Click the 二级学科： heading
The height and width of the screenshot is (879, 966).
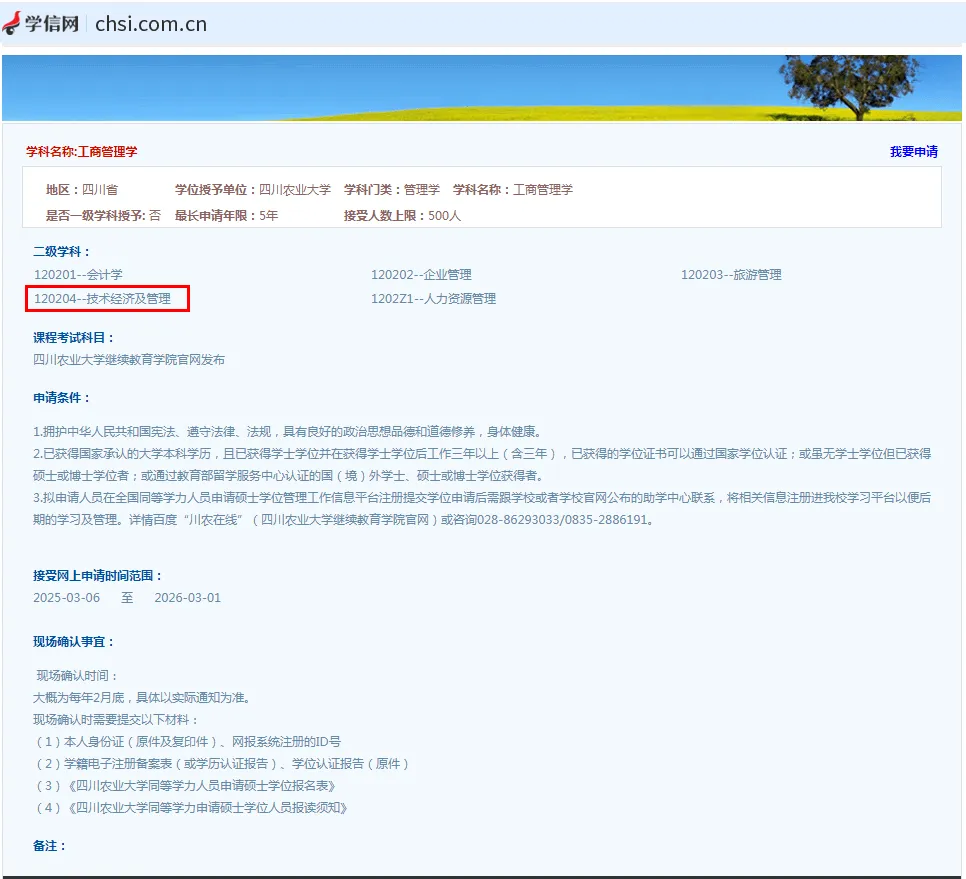[62, 251]
